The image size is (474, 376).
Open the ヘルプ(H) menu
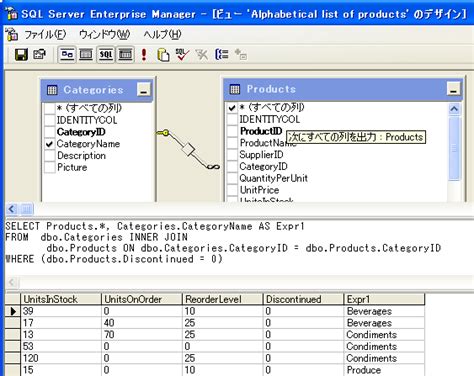[x=162, y=35]
